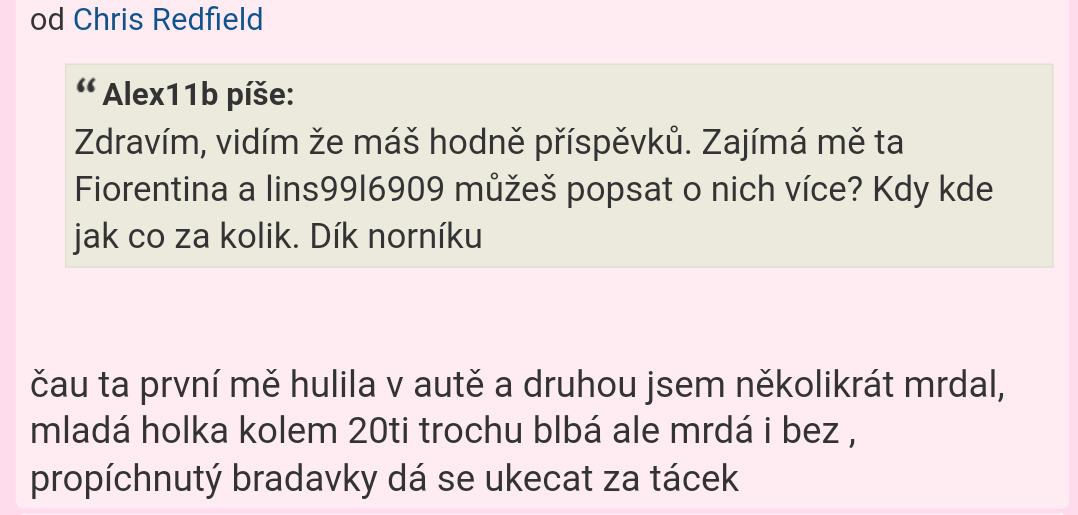Click 'Dík norníku' ending the quote
Viewport: 1078px width, 515px height.
click(x=395, y=237)
